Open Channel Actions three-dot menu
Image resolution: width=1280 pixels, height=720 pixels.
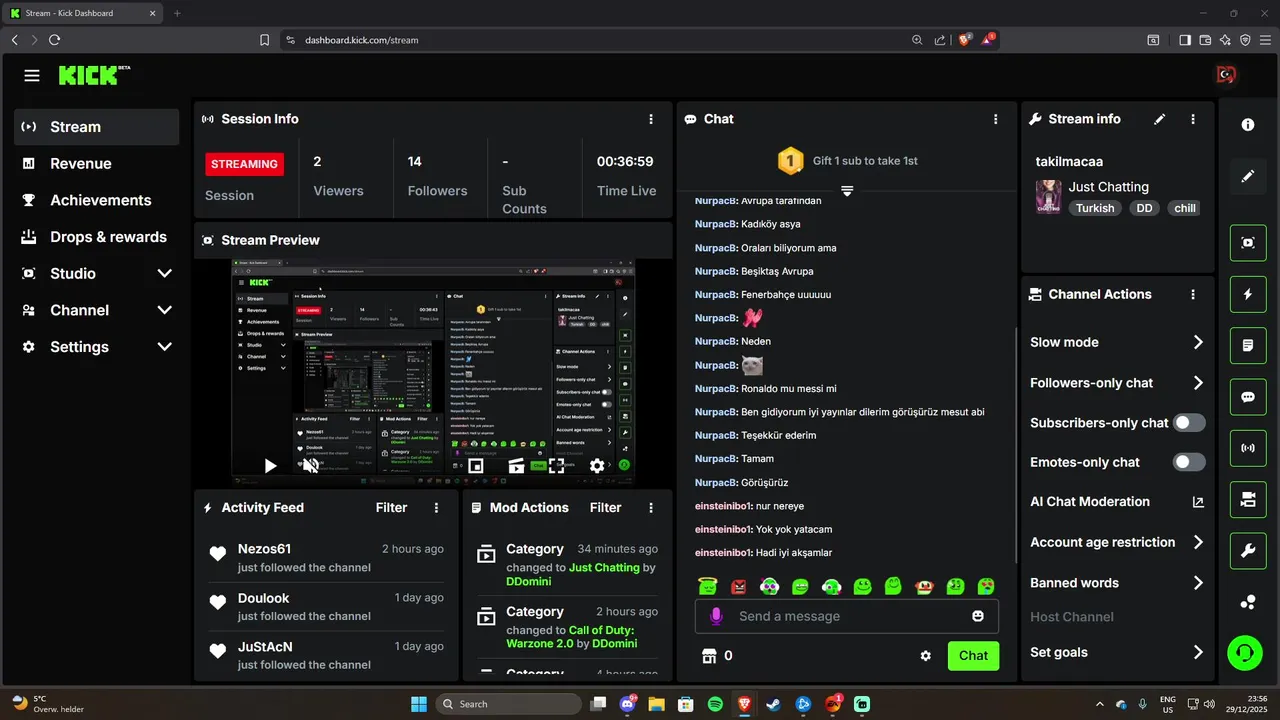tap(1193, 295)
